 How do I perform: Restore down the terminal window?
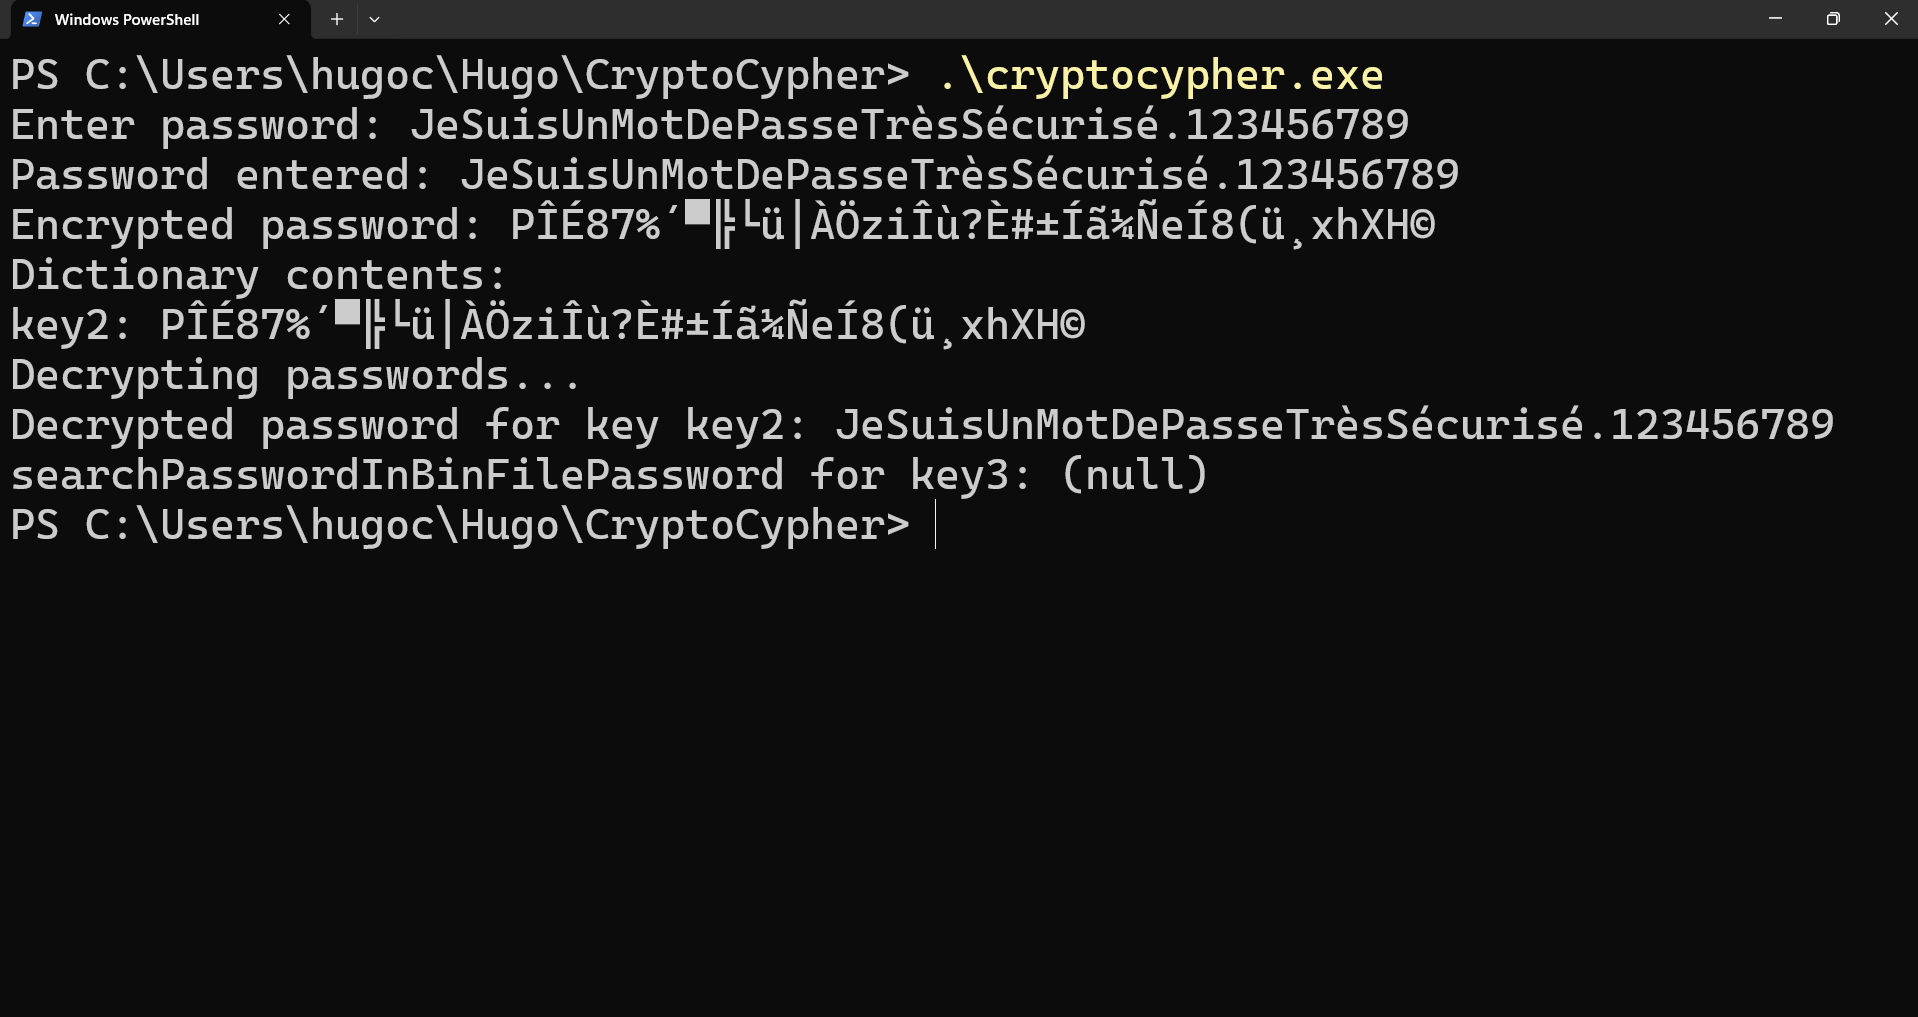pyautogui.click(x=1833, y=19)
